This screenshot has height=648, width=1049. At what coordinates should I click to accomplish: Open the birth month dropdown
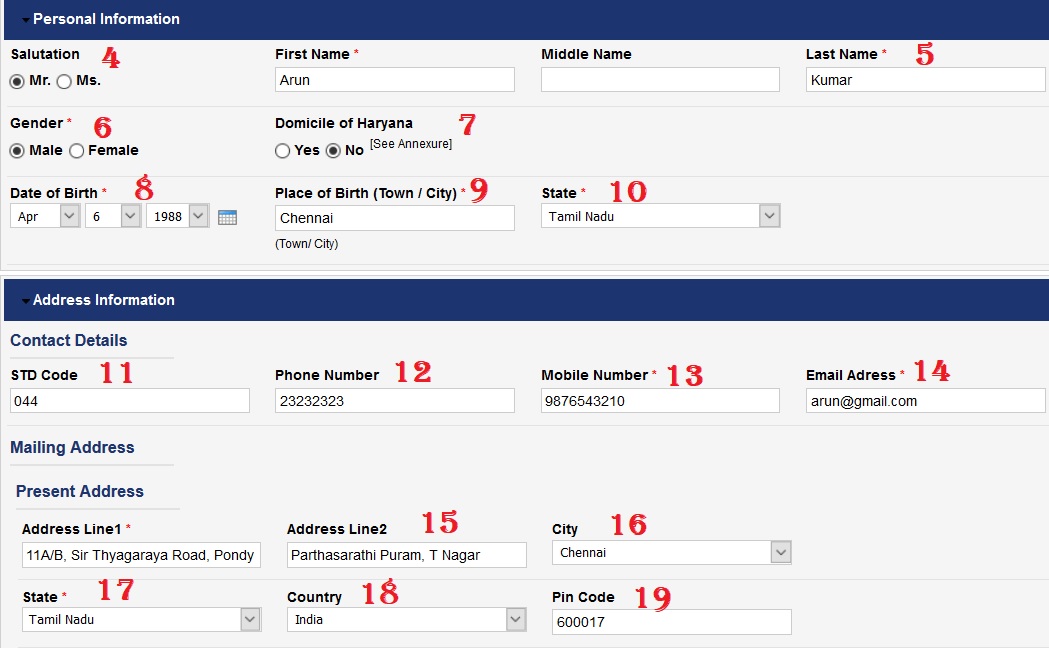point(44,216)
